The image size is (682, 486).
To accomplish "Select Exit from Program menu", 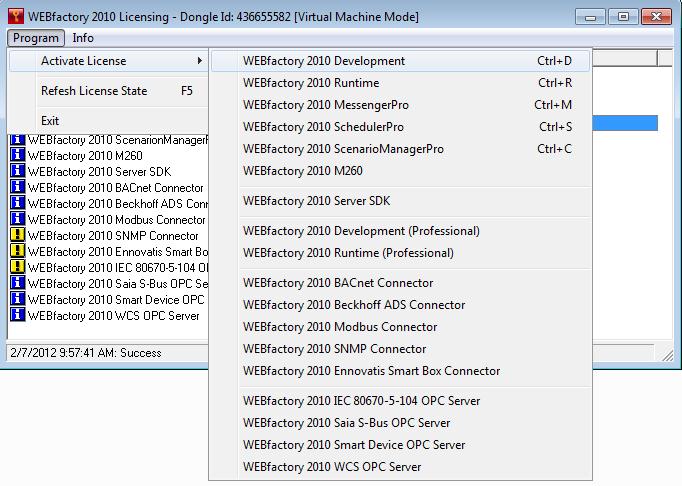I will 108,121.
